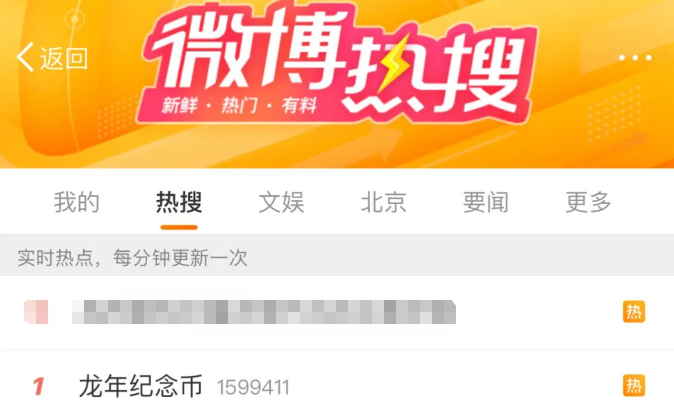Open the 龙年纪念币 trending topic
674x410 pixels.
[141, 386]
